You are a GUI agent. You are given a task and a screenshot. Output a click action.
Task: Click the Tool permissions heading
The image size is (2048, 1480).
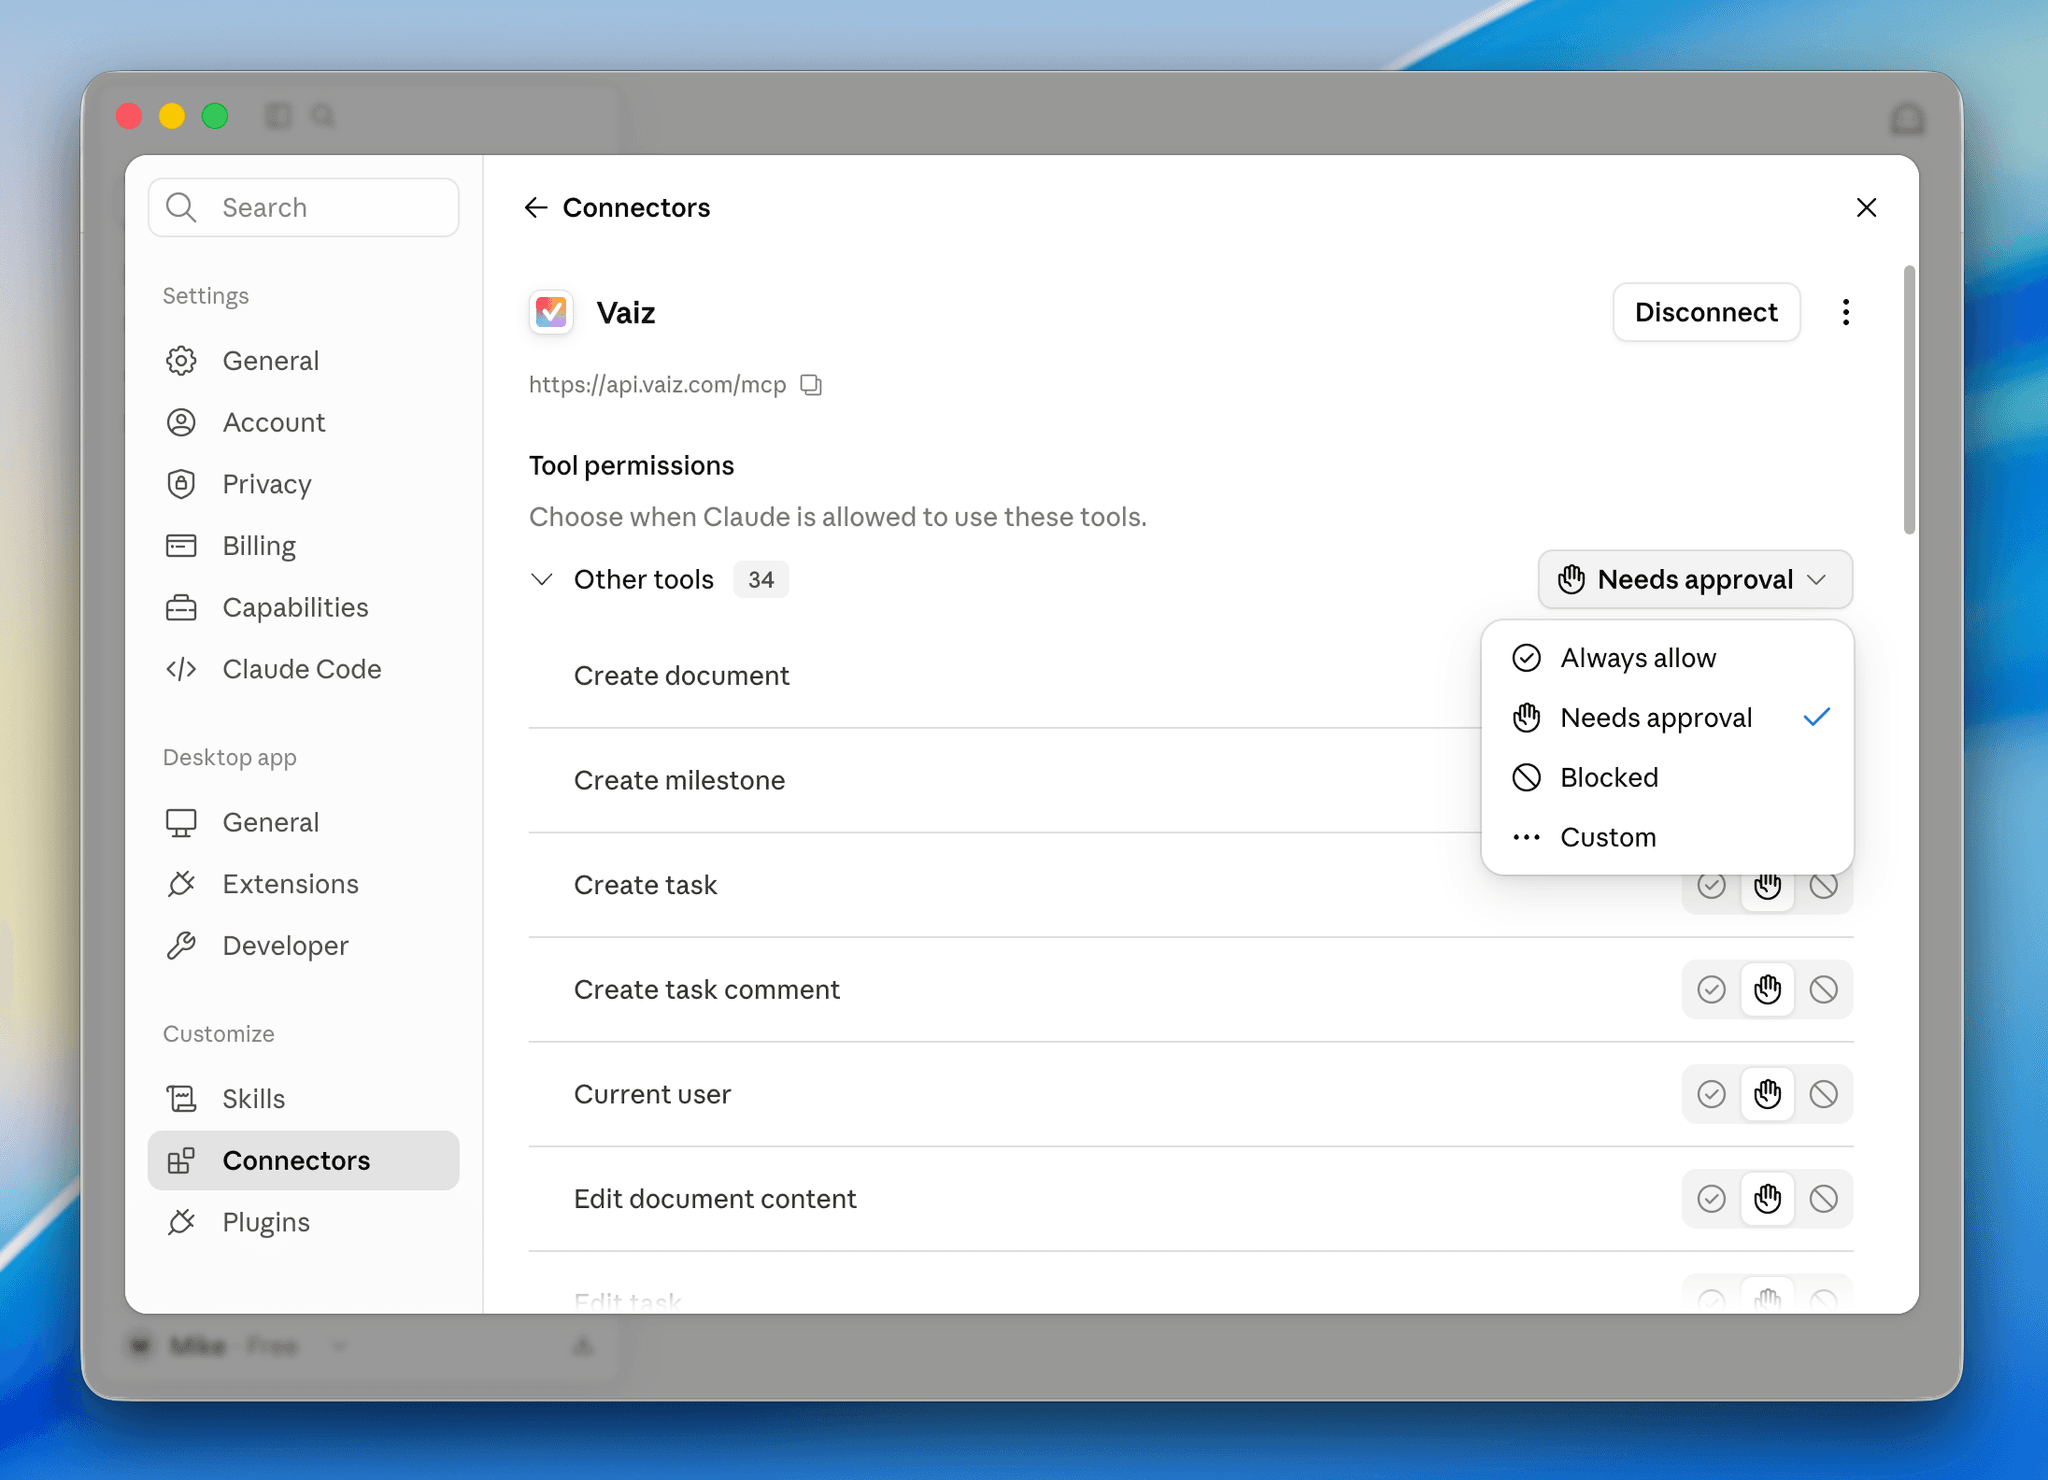click(631, 465)
